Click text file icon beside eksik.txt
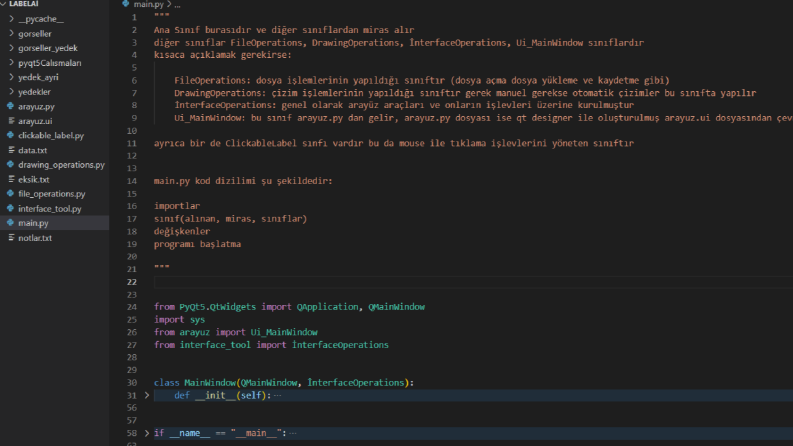 tap(11, 180)
